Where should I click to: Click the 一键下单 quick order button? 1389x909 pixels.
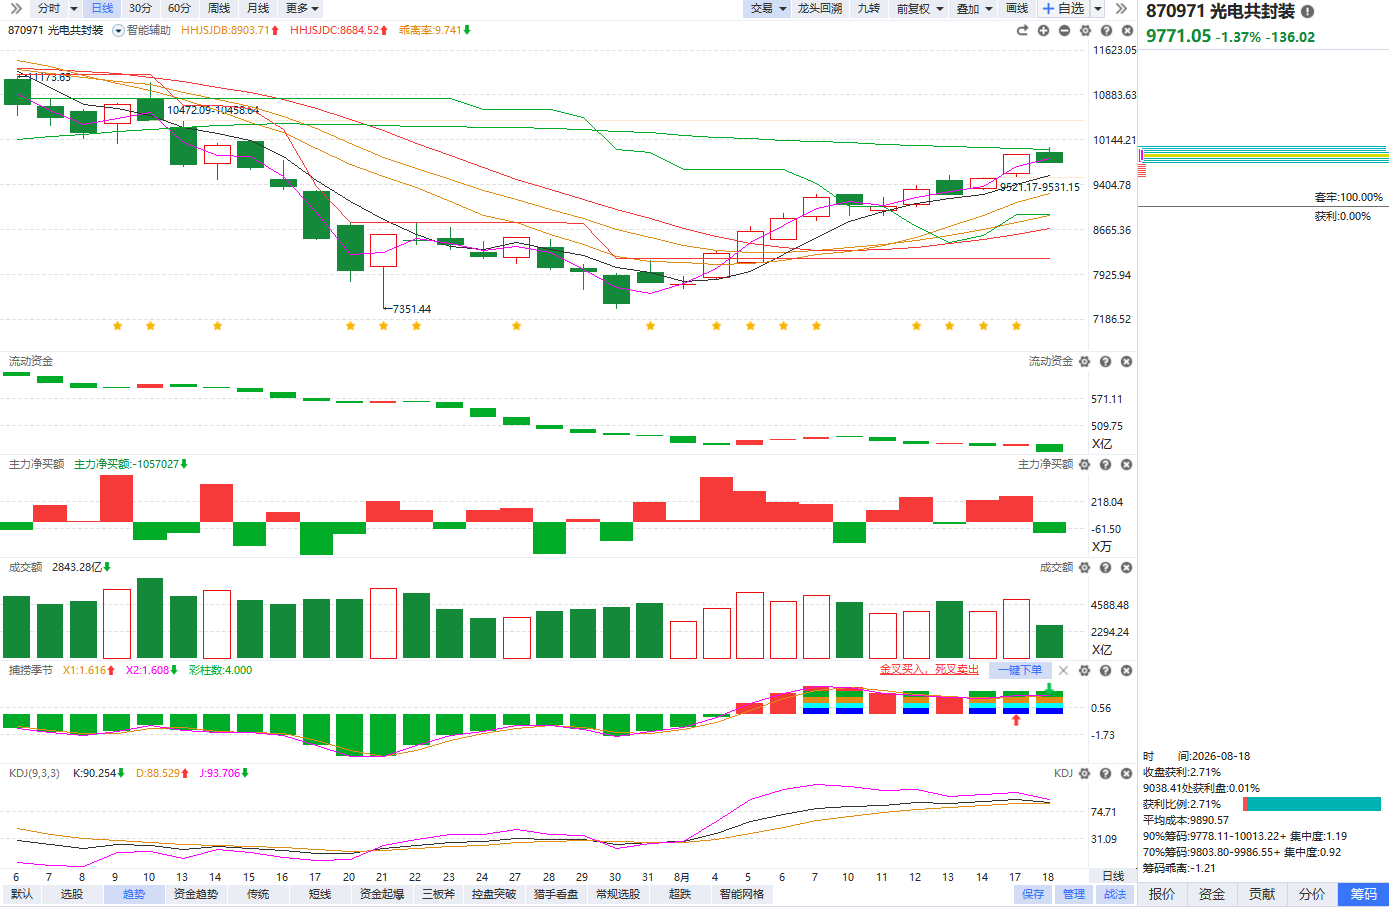click(x=1020, y=670)
